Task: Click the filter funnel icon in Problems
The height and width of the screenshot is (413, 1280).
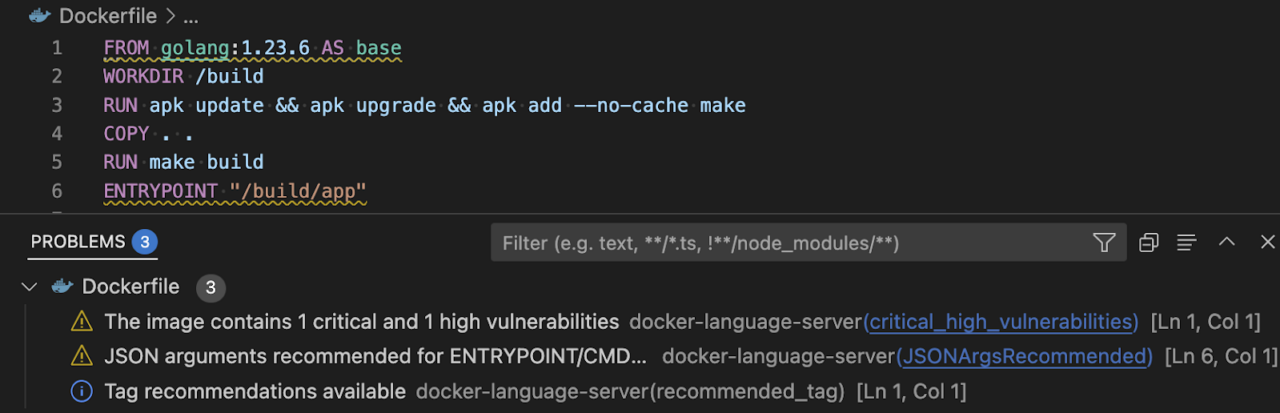Action: tap(1104, 242)
